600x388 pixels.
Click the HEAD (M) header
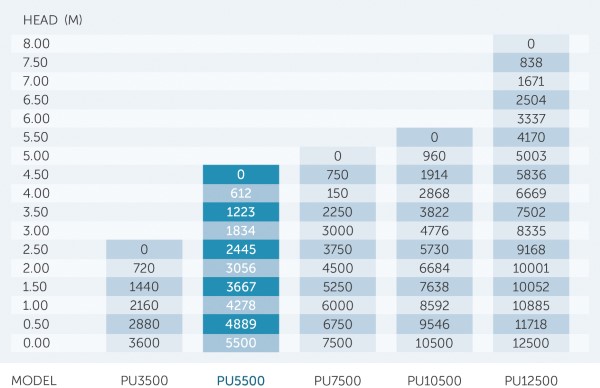click(x=53, y=20)
